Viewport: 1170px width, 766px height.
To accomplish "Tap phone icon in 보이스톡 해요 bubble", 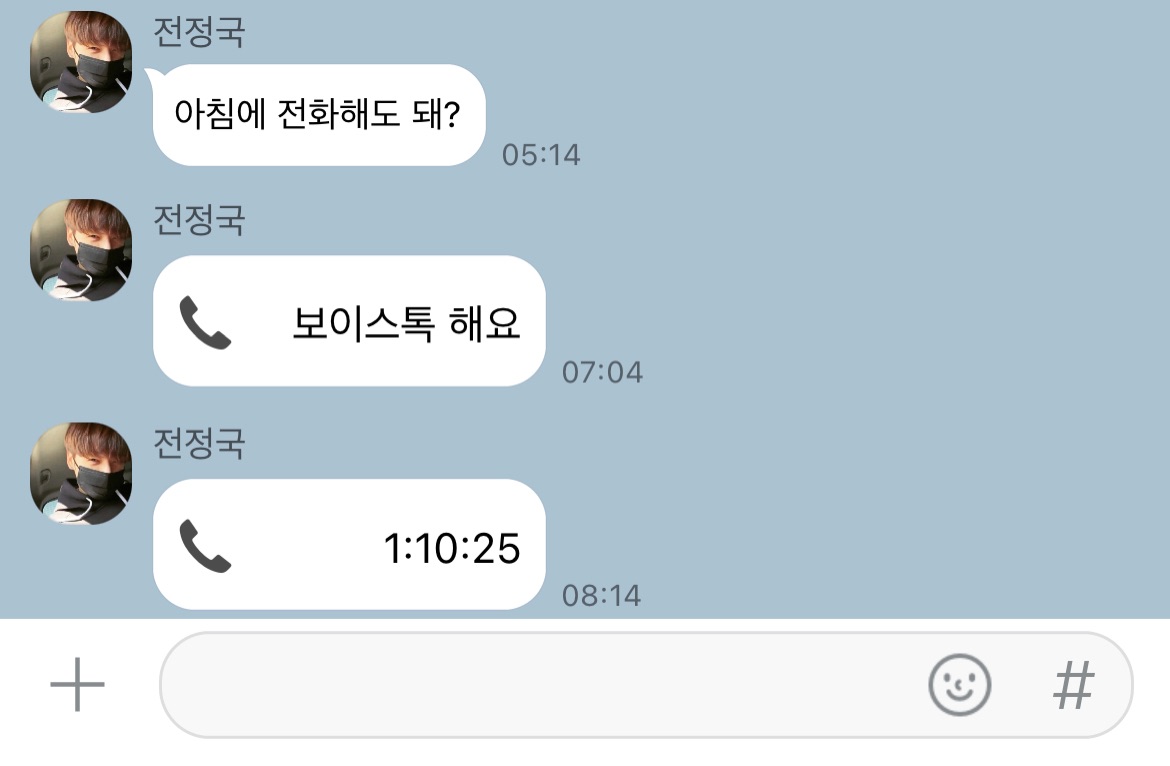I will (x=205, y=322).
